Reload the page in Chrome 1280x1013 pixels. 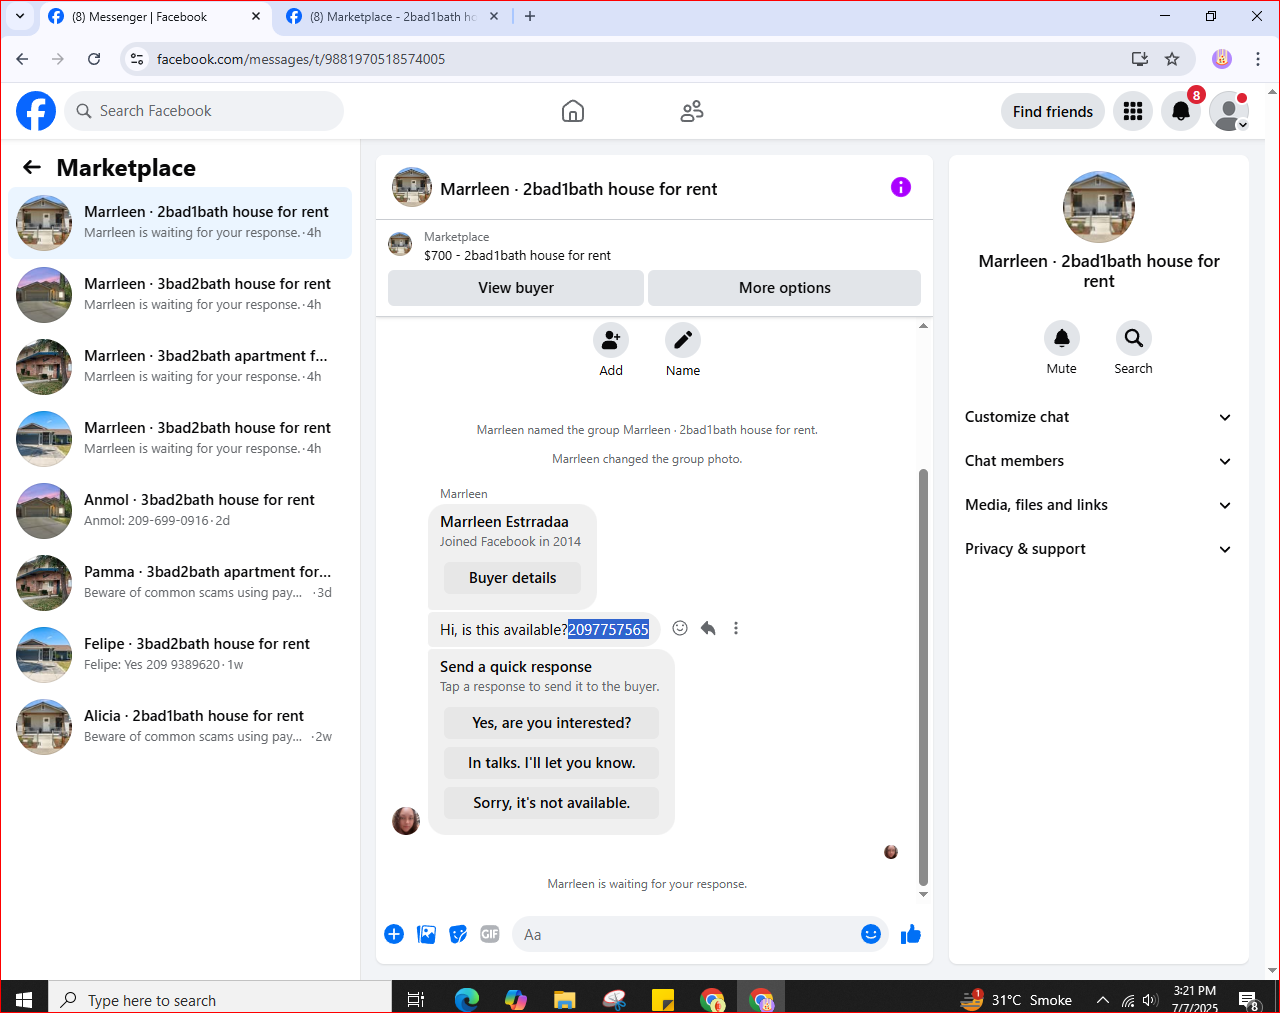point(94,59)
